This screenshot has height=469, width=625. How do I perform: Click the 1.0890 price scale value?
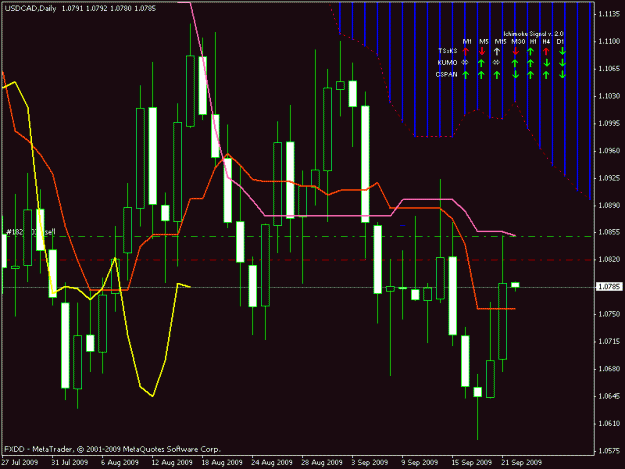click(x=609, y=205)
